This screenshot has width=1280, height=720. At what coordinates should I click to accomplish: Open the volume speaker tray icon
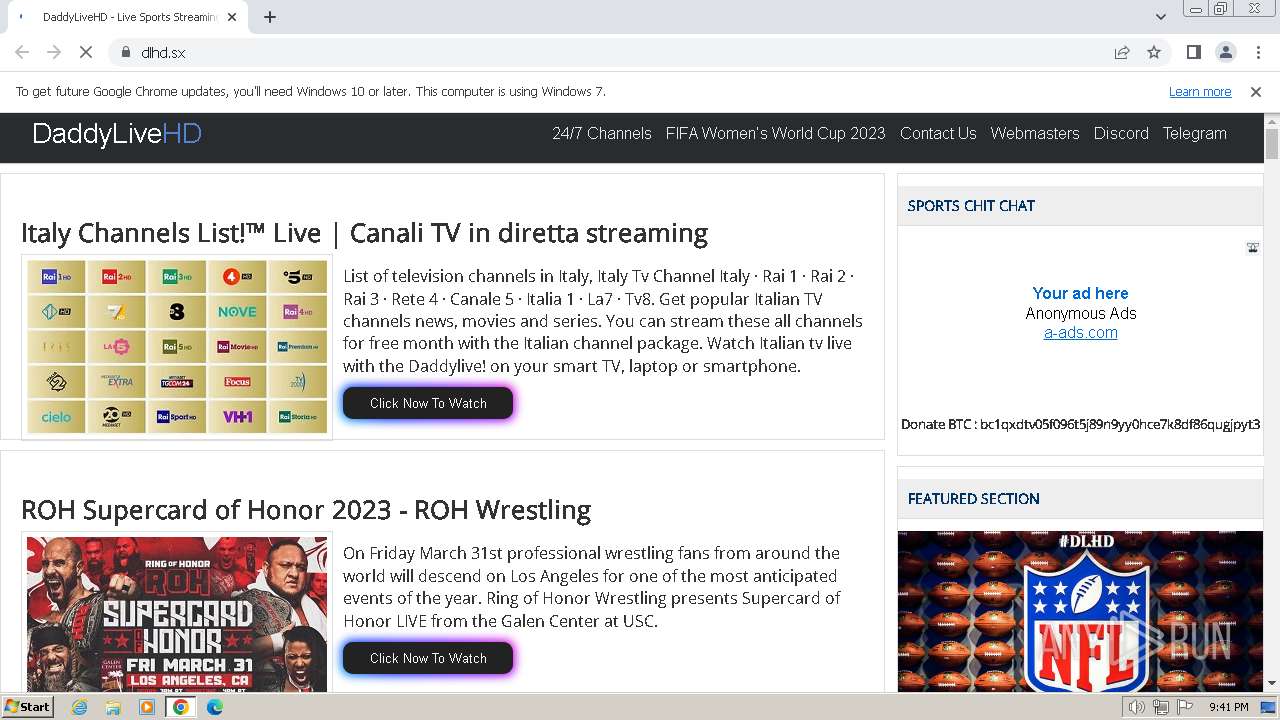1136,707
